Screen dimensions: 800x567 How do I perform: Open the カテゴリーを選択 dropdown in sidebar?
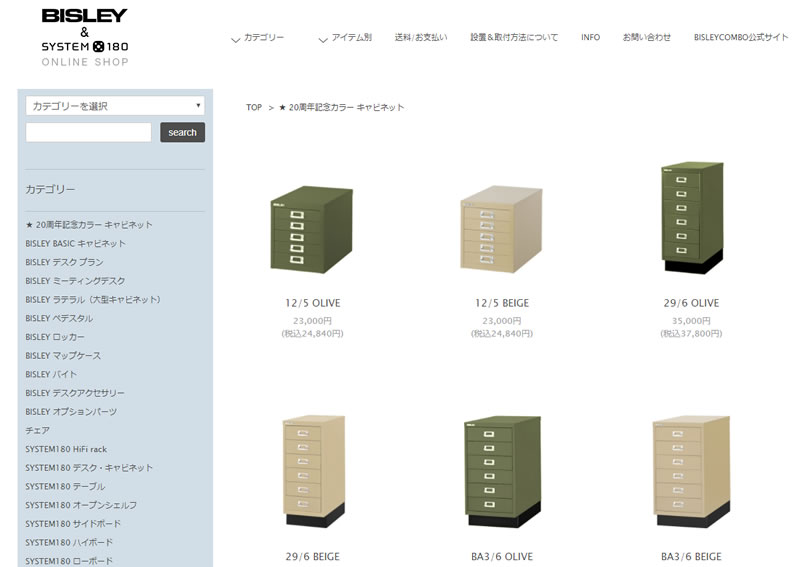[115, 105]
